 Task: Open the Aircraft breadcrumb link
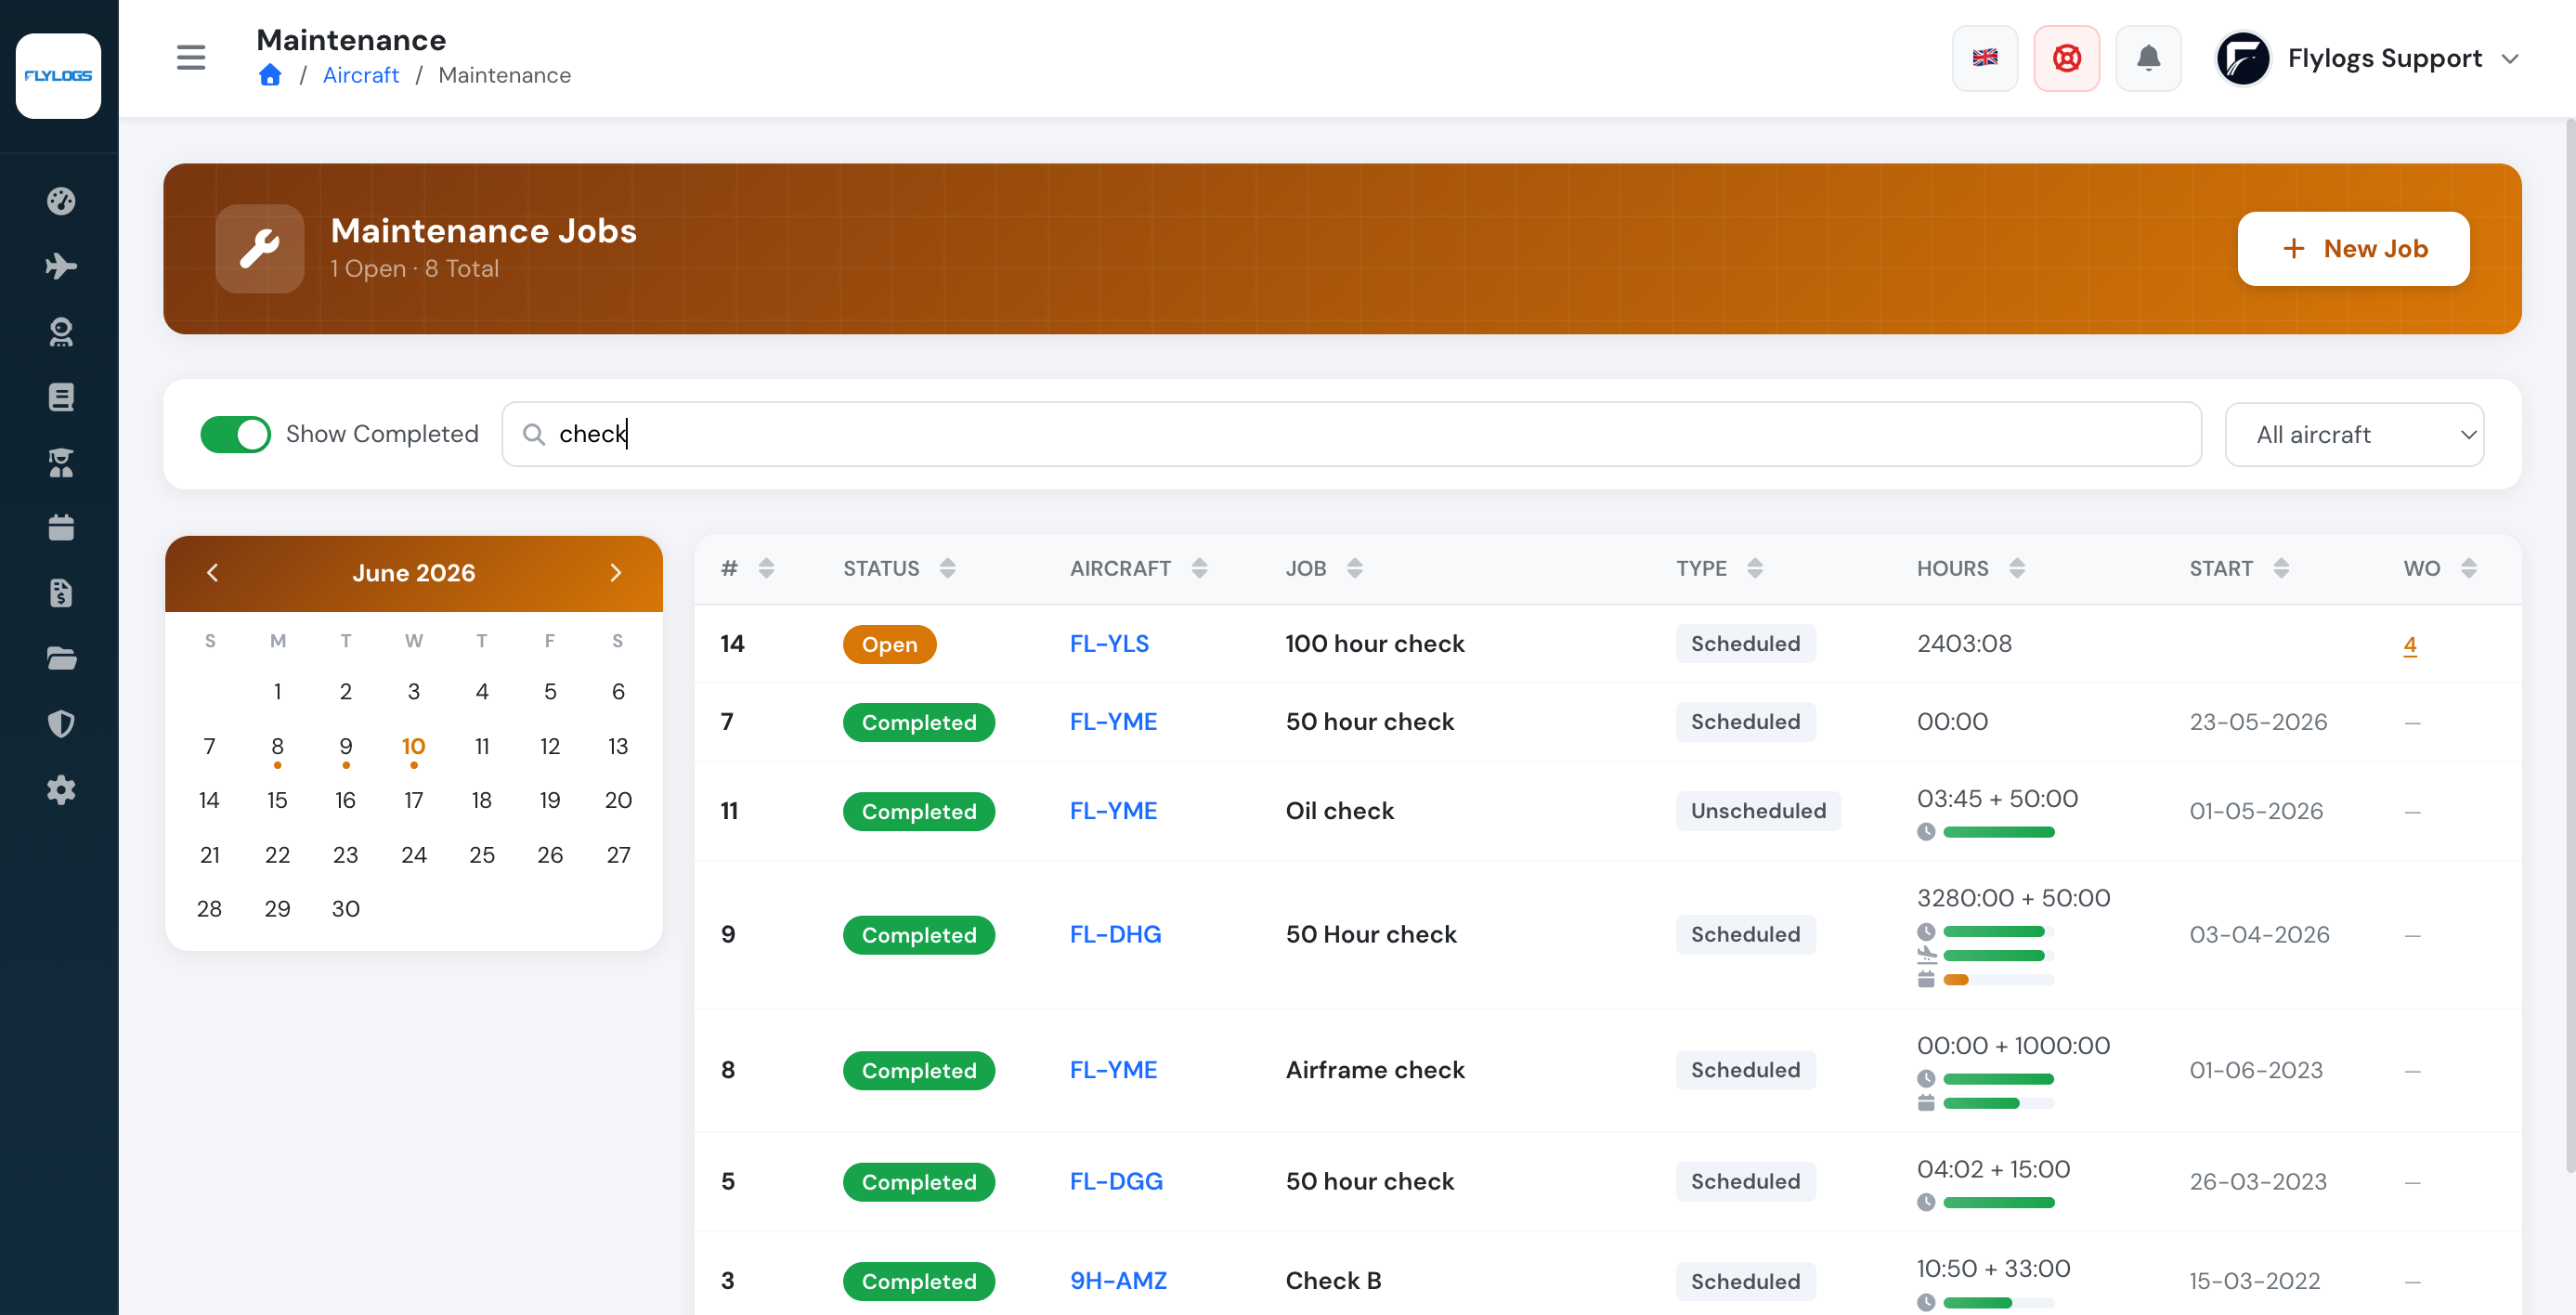pos(361,75)
